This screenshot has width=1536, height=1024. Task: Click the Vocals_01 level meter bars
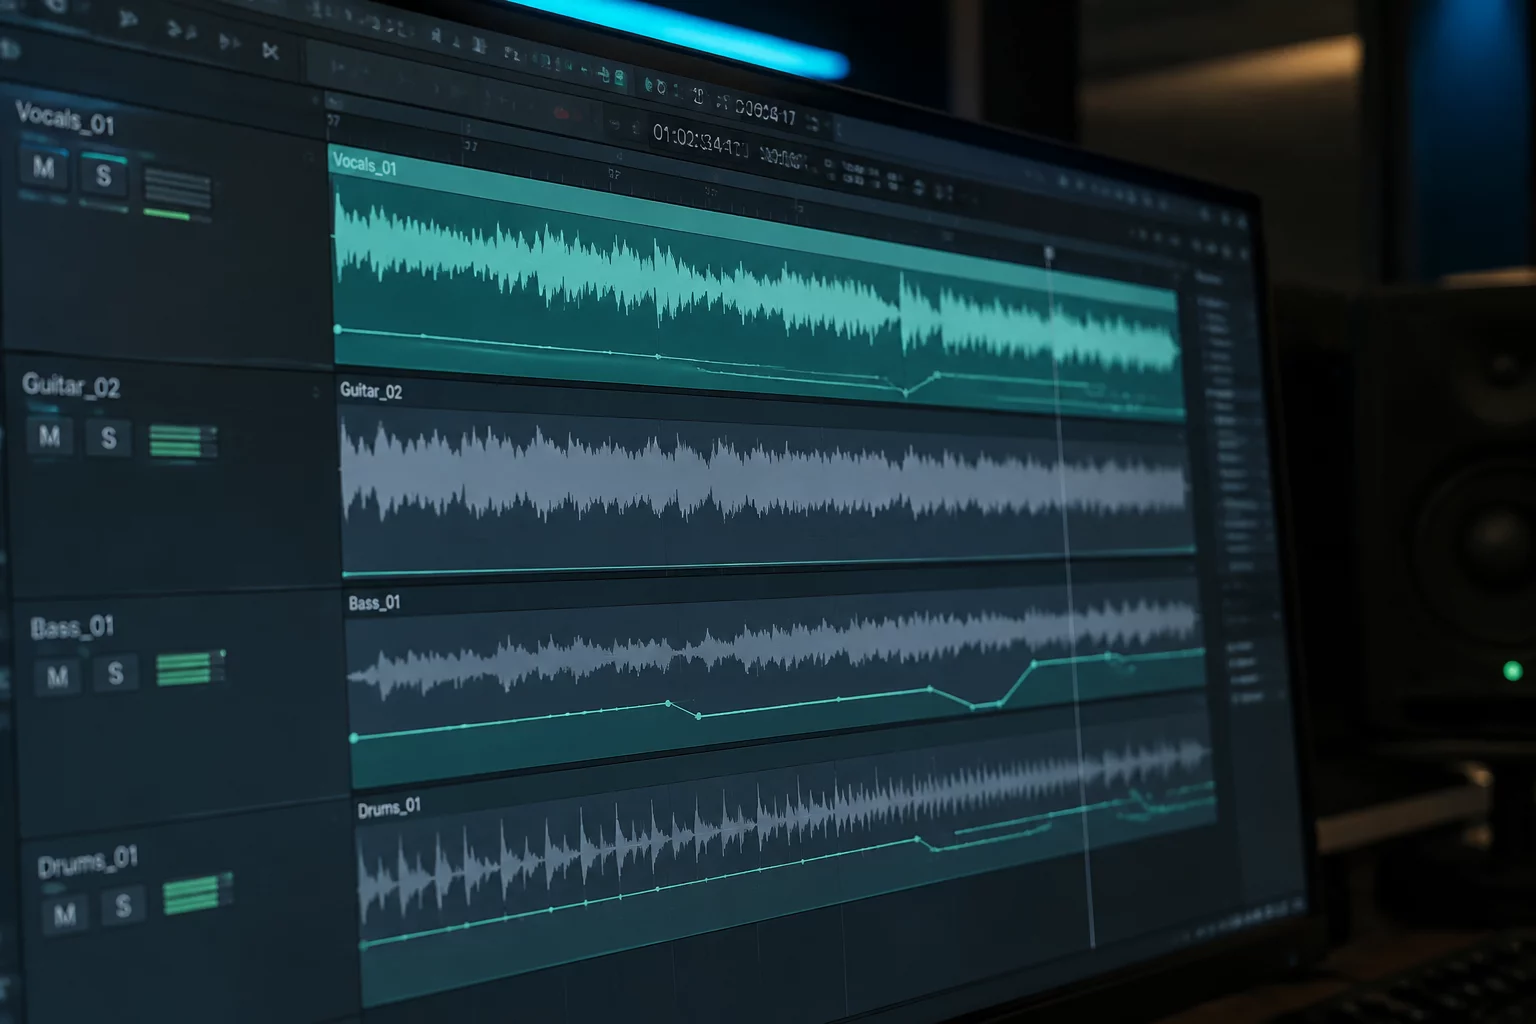(178, 194)
